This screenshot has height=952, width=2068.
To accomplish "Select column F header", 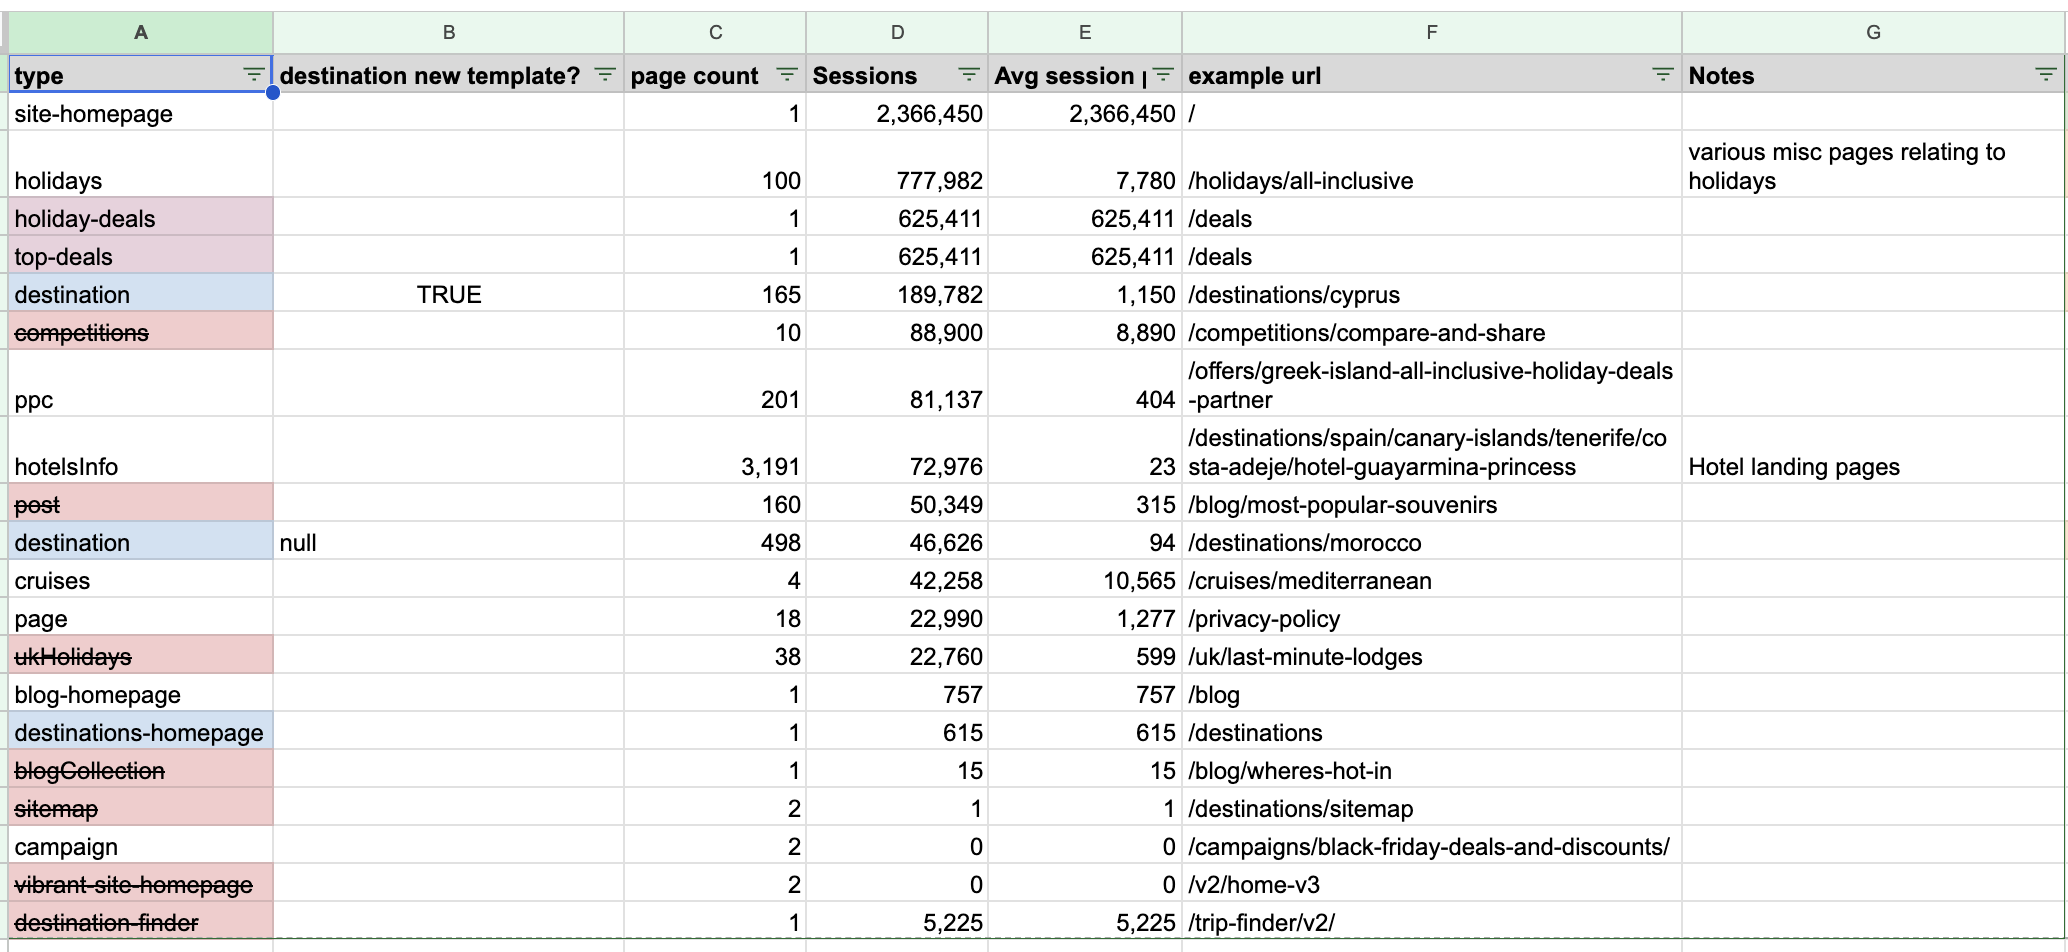I will point(1432,32).
